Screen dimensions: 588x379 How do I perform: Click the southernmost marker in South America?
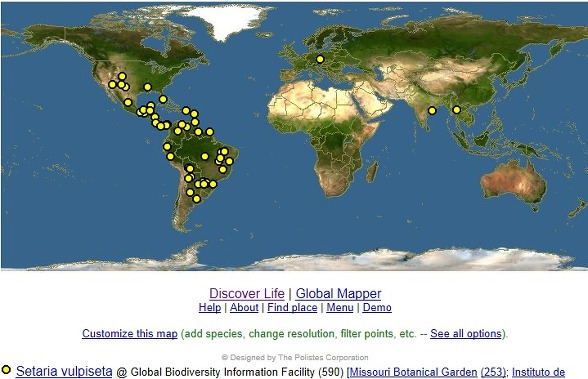point(196,199)
